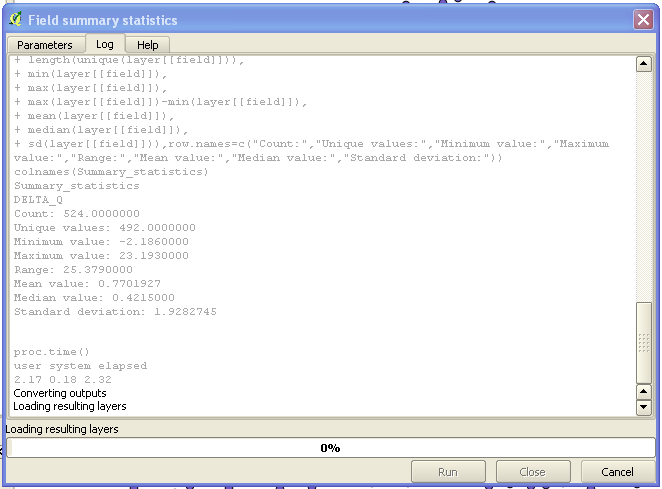The height and width of the screenshot is (489, 662).
Task: Click the 'Field summary statistics' title text
Action: coord(102,20)
